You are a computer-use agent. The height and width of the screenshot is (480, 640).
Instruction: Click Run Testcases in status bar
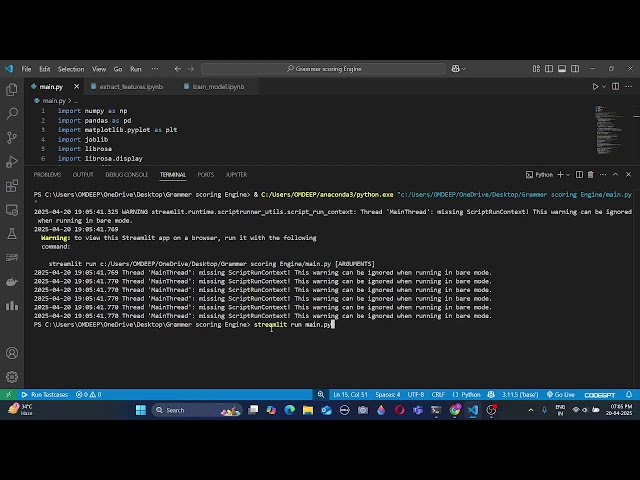[x=44, y=395]
